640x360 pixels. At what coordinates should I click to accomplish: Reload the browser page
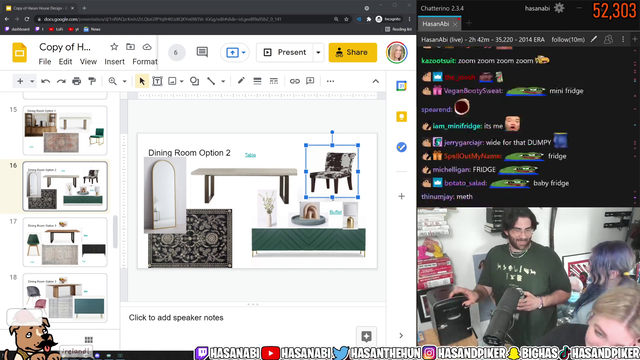tap(27, 19)
